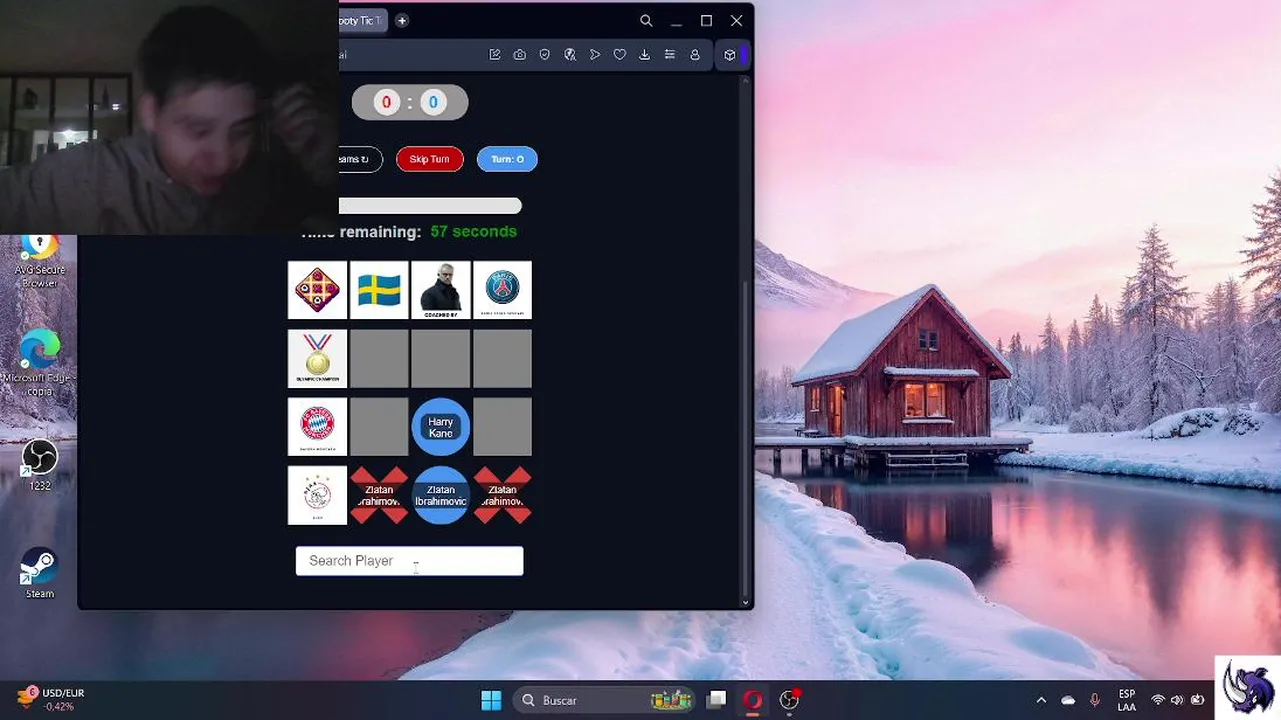Click the volume speaker tray icon
The height and width of the screenshot is (720, 1281).
[1177, 700]
